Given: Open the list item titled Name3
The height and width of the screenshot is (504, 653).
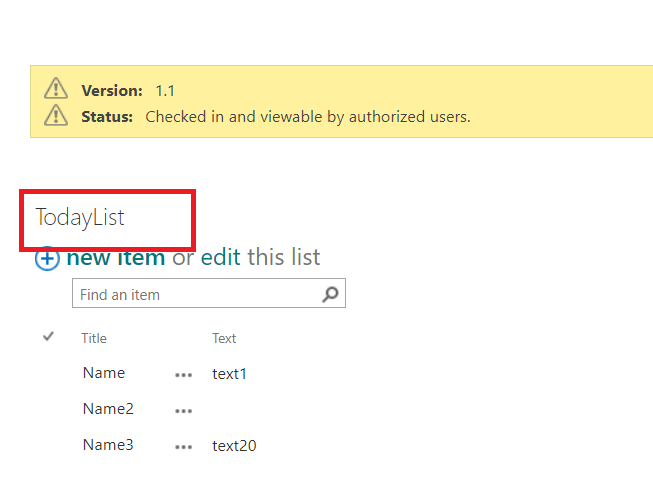Looking at the screenshot, I should 108,445.
